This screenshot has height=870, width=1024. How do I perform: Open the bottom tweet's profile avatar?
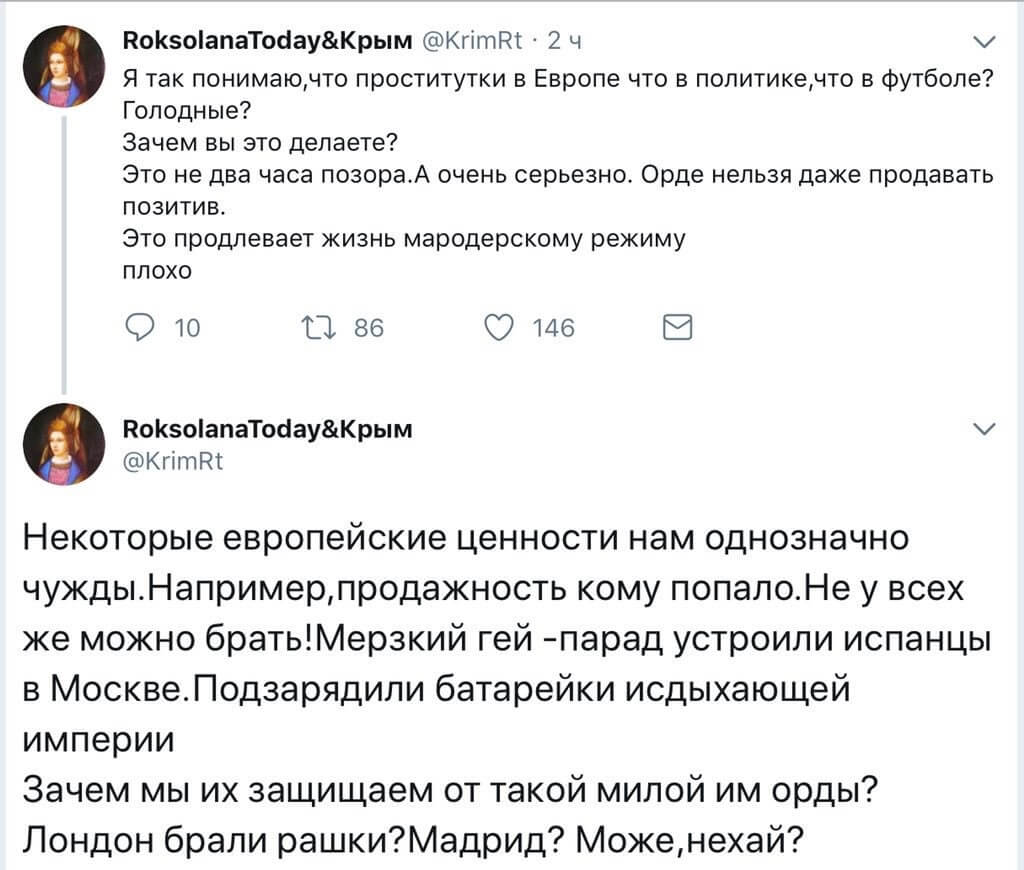pos(65,444)
